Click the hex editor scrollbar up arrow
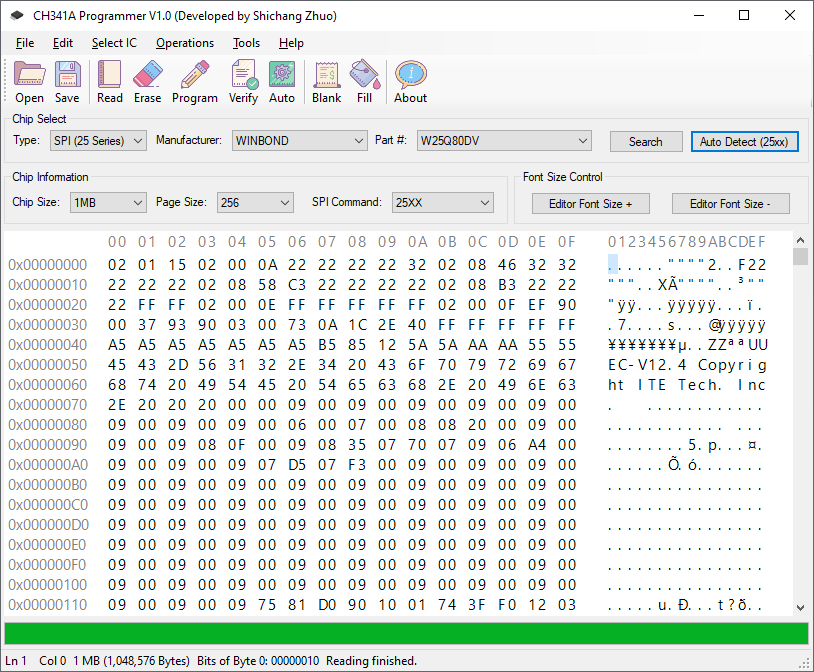This screenshot has width=814, height=672. coord(801,240)
